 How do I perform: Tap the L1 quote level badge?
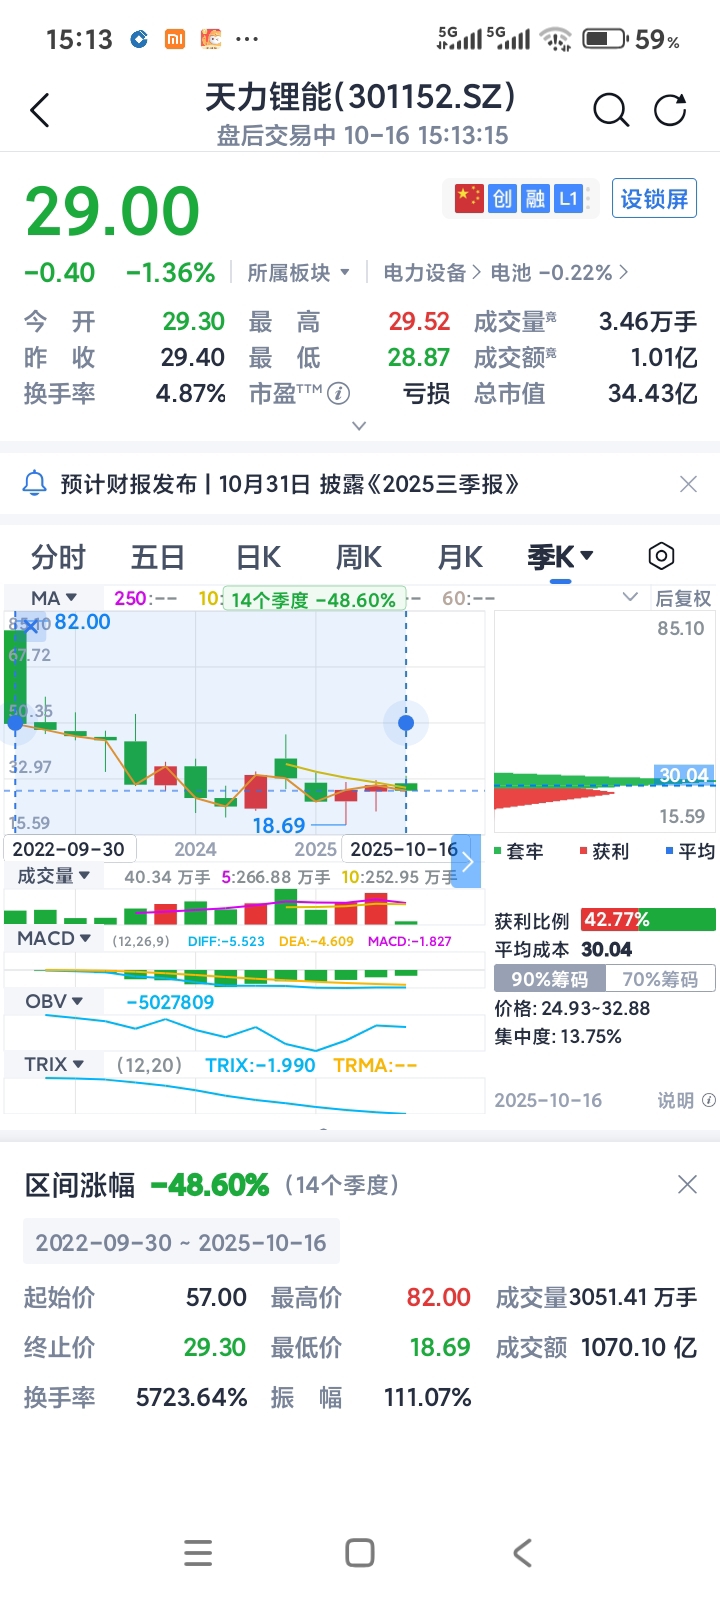pyautogui.click(x=568, y=198)
